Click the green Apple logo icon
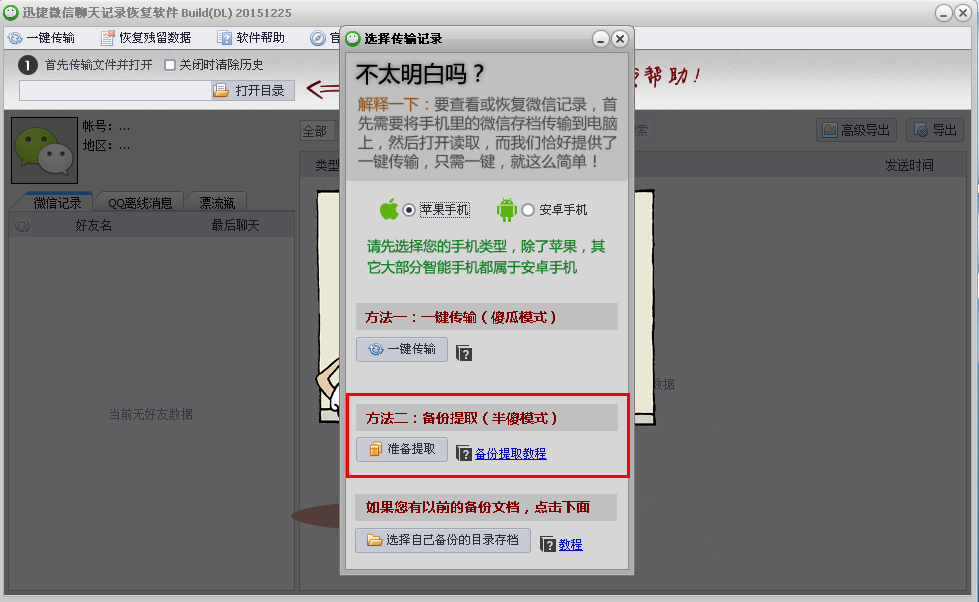 (389, 209)
